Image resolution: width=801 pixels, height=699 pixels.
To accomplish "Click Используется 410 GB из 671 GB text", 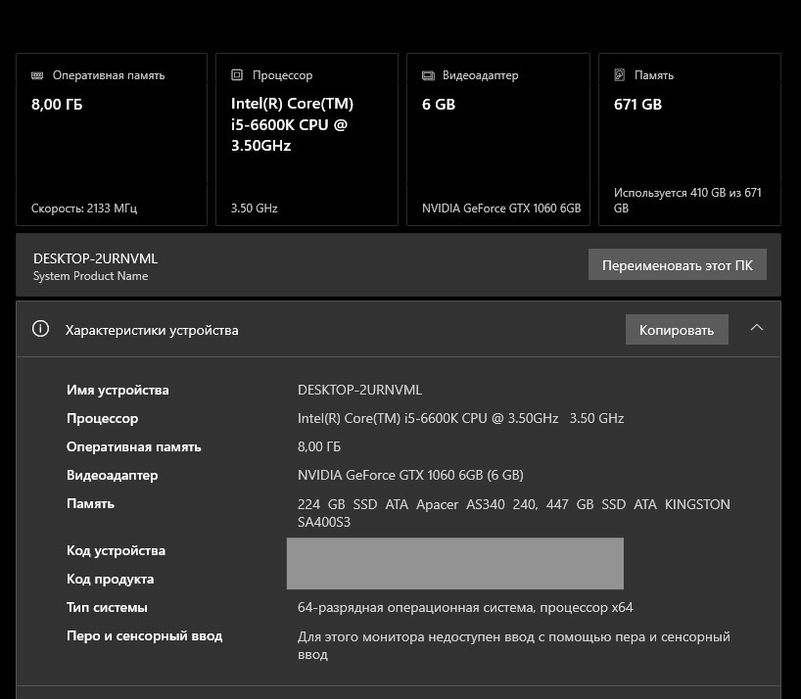I will pyautogui.click(x=688, y=200).
